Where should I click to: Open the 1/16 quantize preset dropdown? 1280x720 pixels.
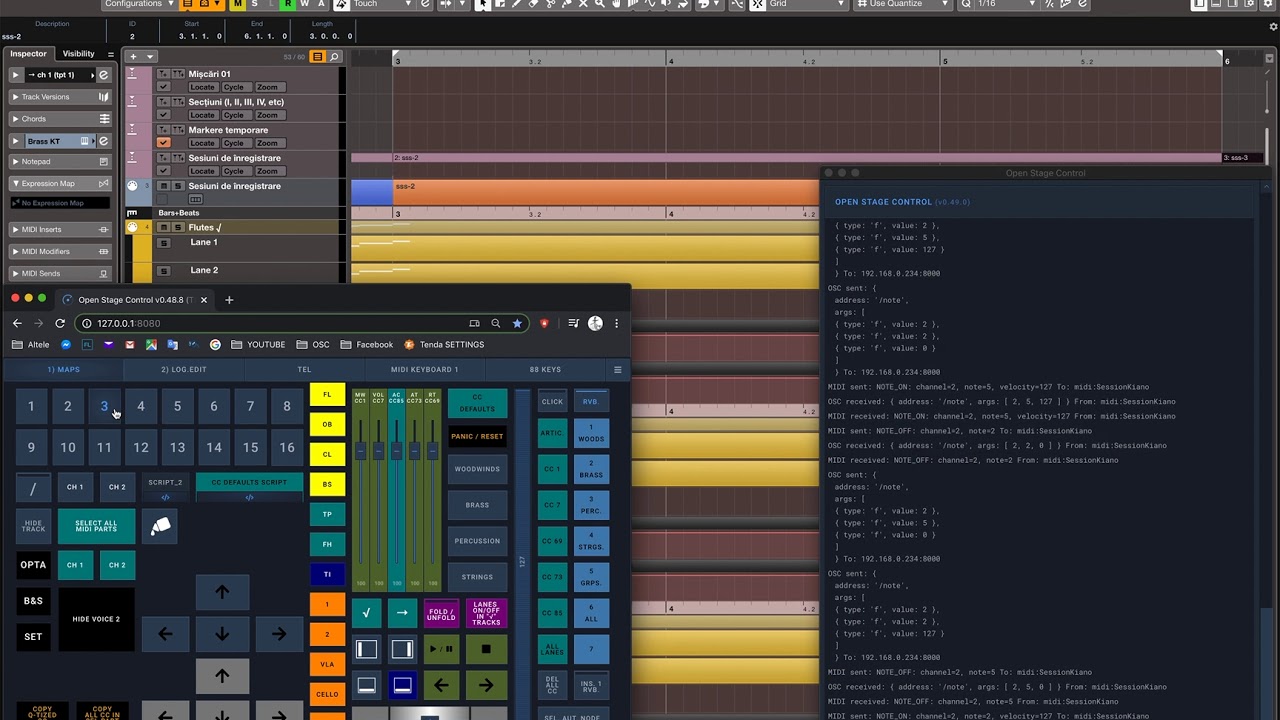pos(1008,4)
